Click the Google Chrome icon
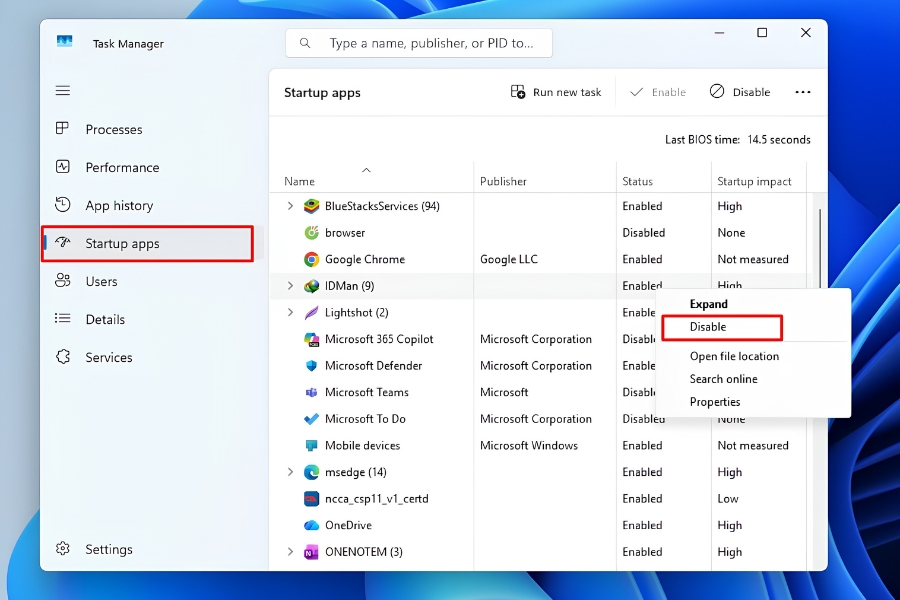Viewport: 900px width, 600px height. [x=311, y=260]
